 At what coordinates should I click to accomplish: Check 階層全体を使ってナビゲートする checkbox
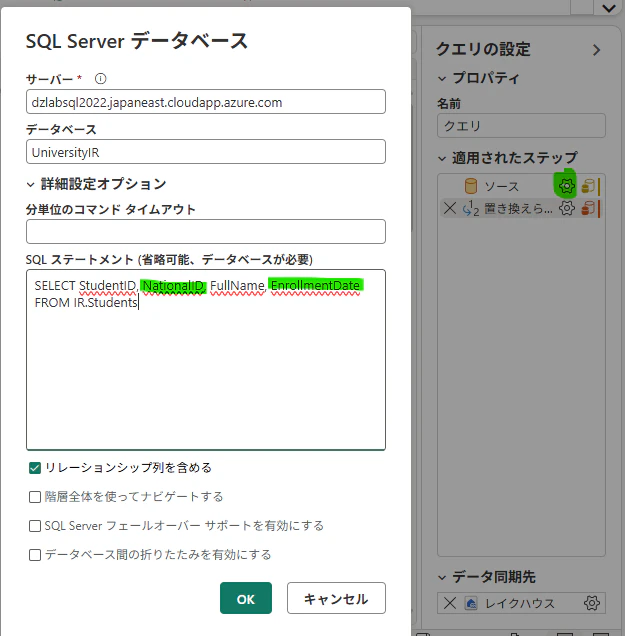coord(35,497)
